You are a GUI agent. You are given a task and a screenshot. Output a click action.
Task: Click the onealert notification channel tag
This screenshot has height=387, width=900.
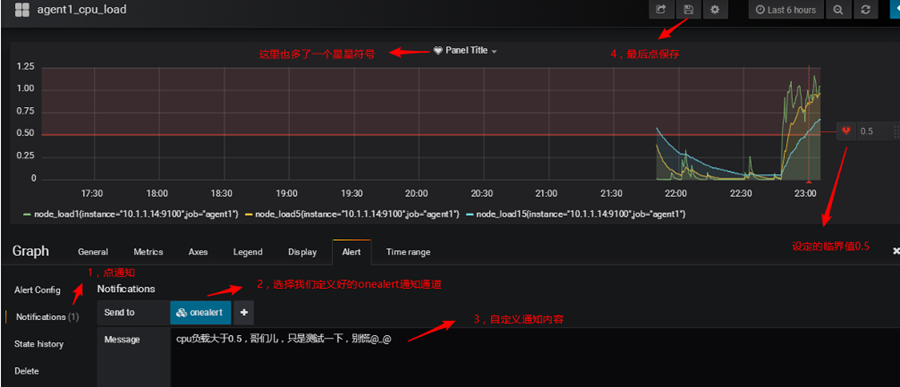click(x=200, y=312)
